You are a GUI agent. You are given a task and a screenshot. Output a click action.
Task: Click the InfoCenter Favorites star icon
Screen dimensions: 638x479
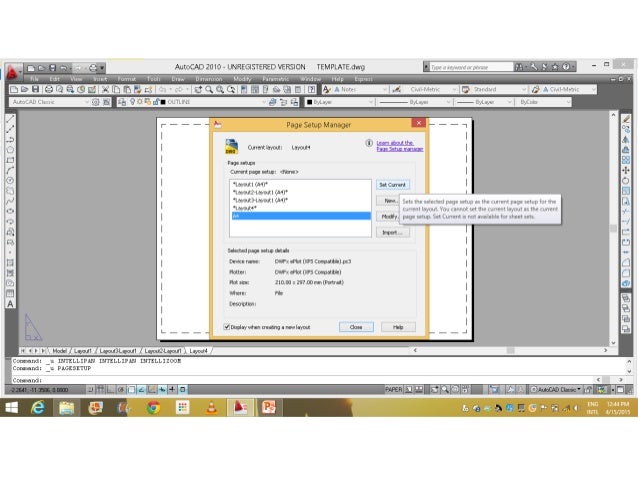pyautogui.click(x=555, y=67)
